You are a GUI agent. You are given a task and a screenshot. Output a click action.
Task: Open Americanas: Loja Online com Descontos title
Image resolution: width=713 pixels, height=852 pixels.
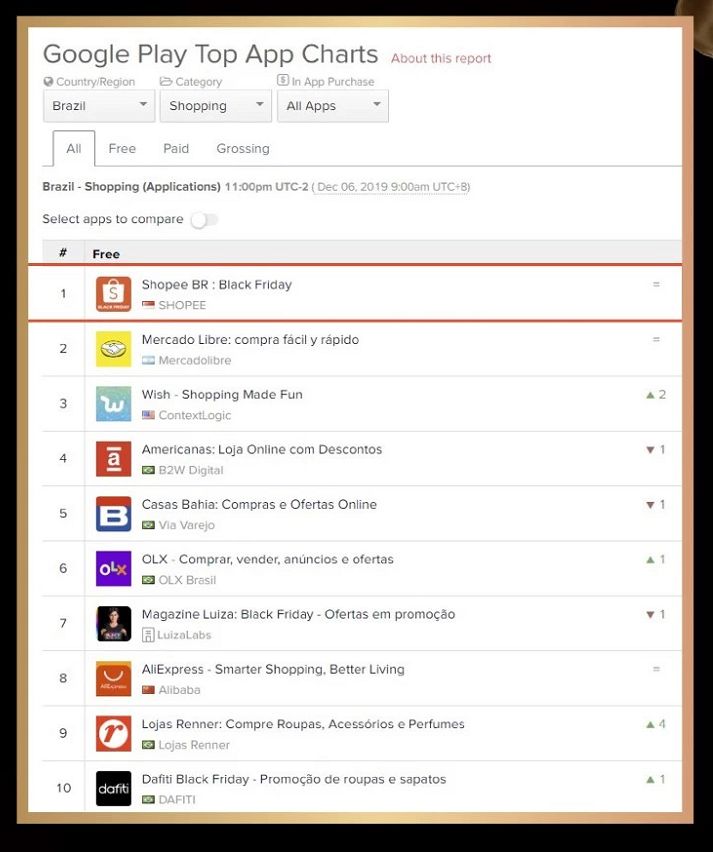(262, 449)
